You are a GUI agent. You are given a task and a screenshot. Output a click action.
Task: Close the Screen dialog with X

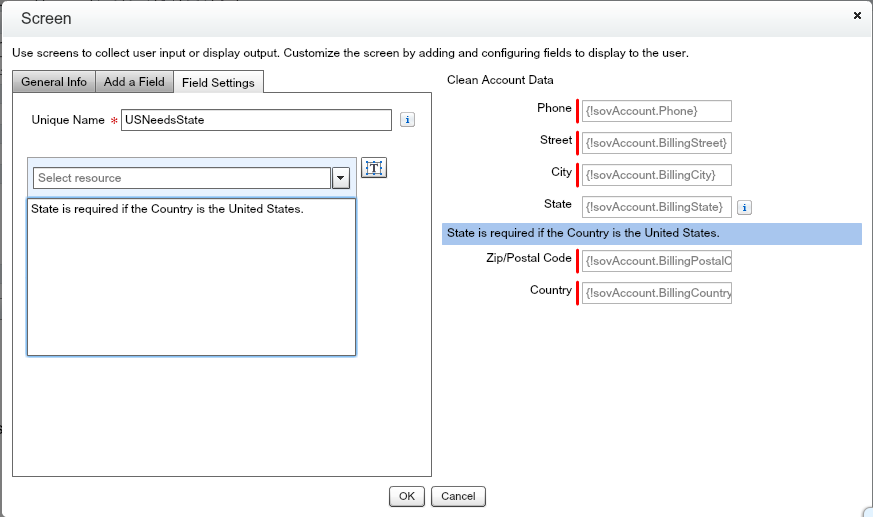pyautogui.click(x=857, y=16)
